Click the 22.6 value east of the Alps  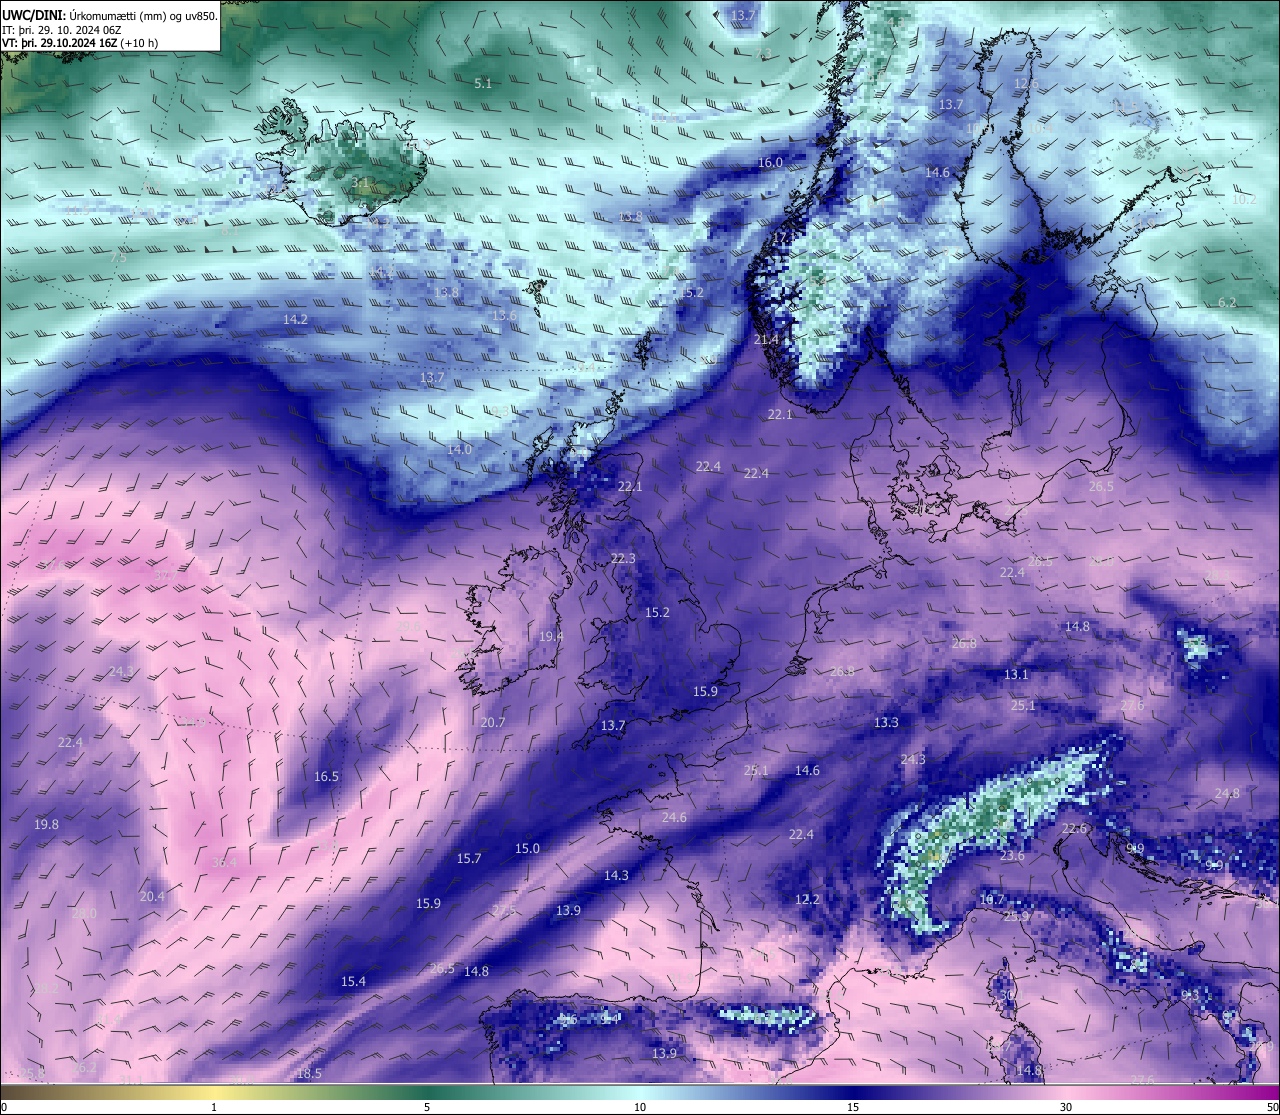[1074, 829]
